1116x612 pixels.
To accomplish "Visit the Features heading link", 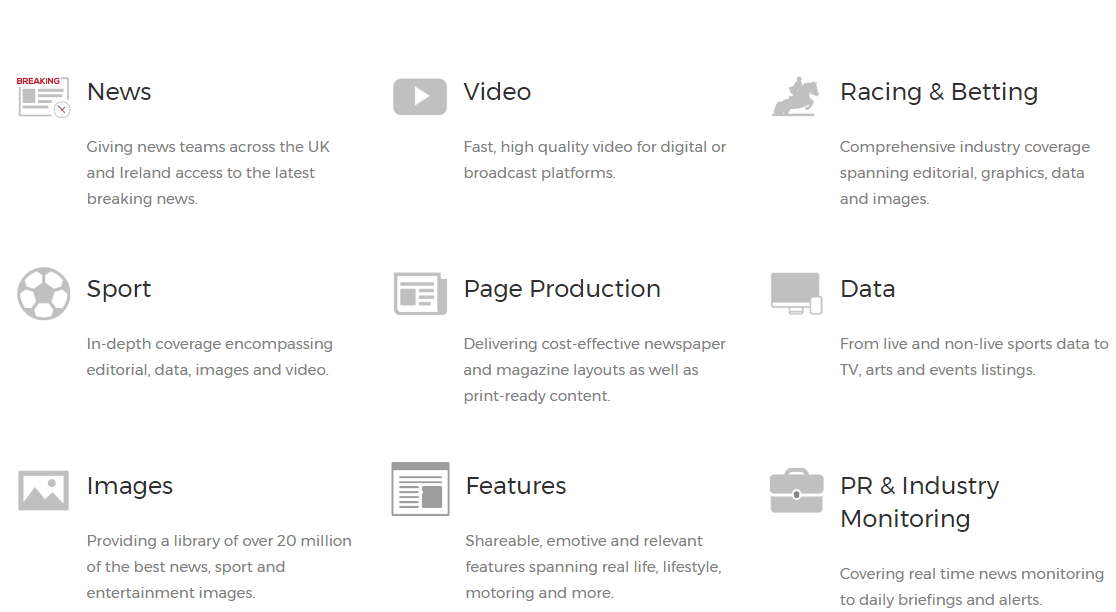I will (516, 486).
